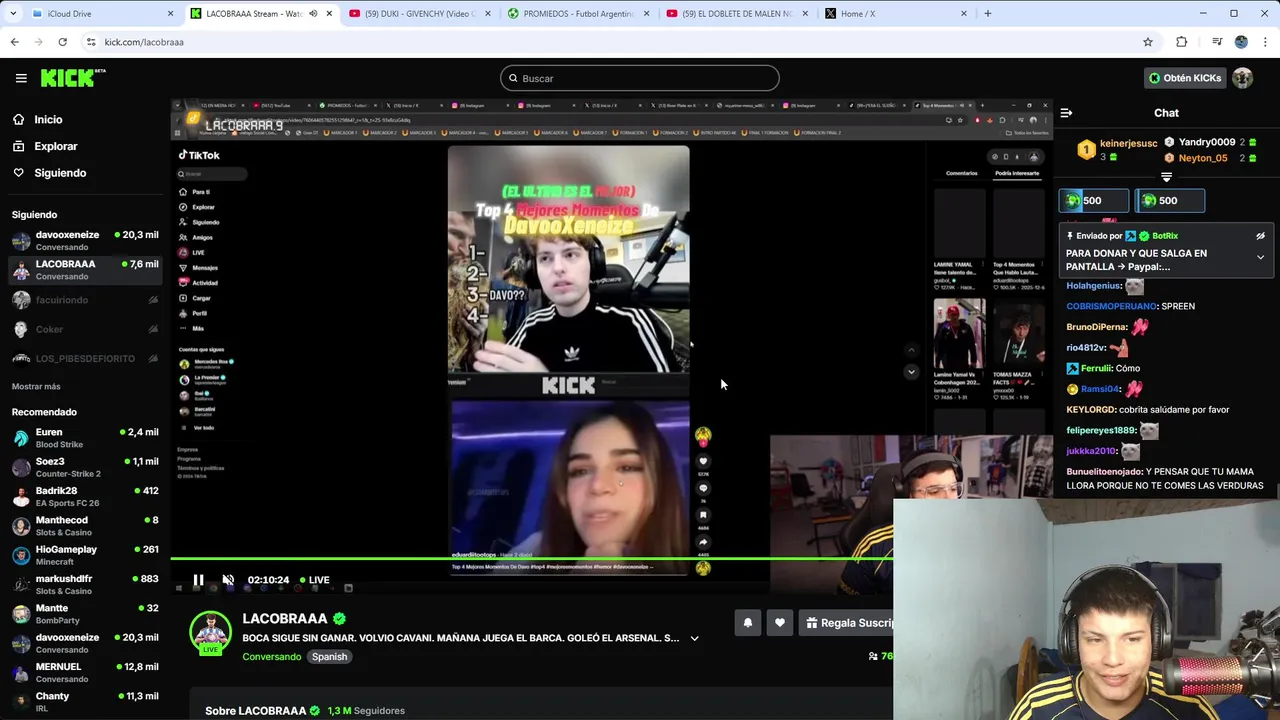The height and width of the screenshot is (720, 1280).
Task: Bookmark this page star icon
Action: (x=1148, y=42)
